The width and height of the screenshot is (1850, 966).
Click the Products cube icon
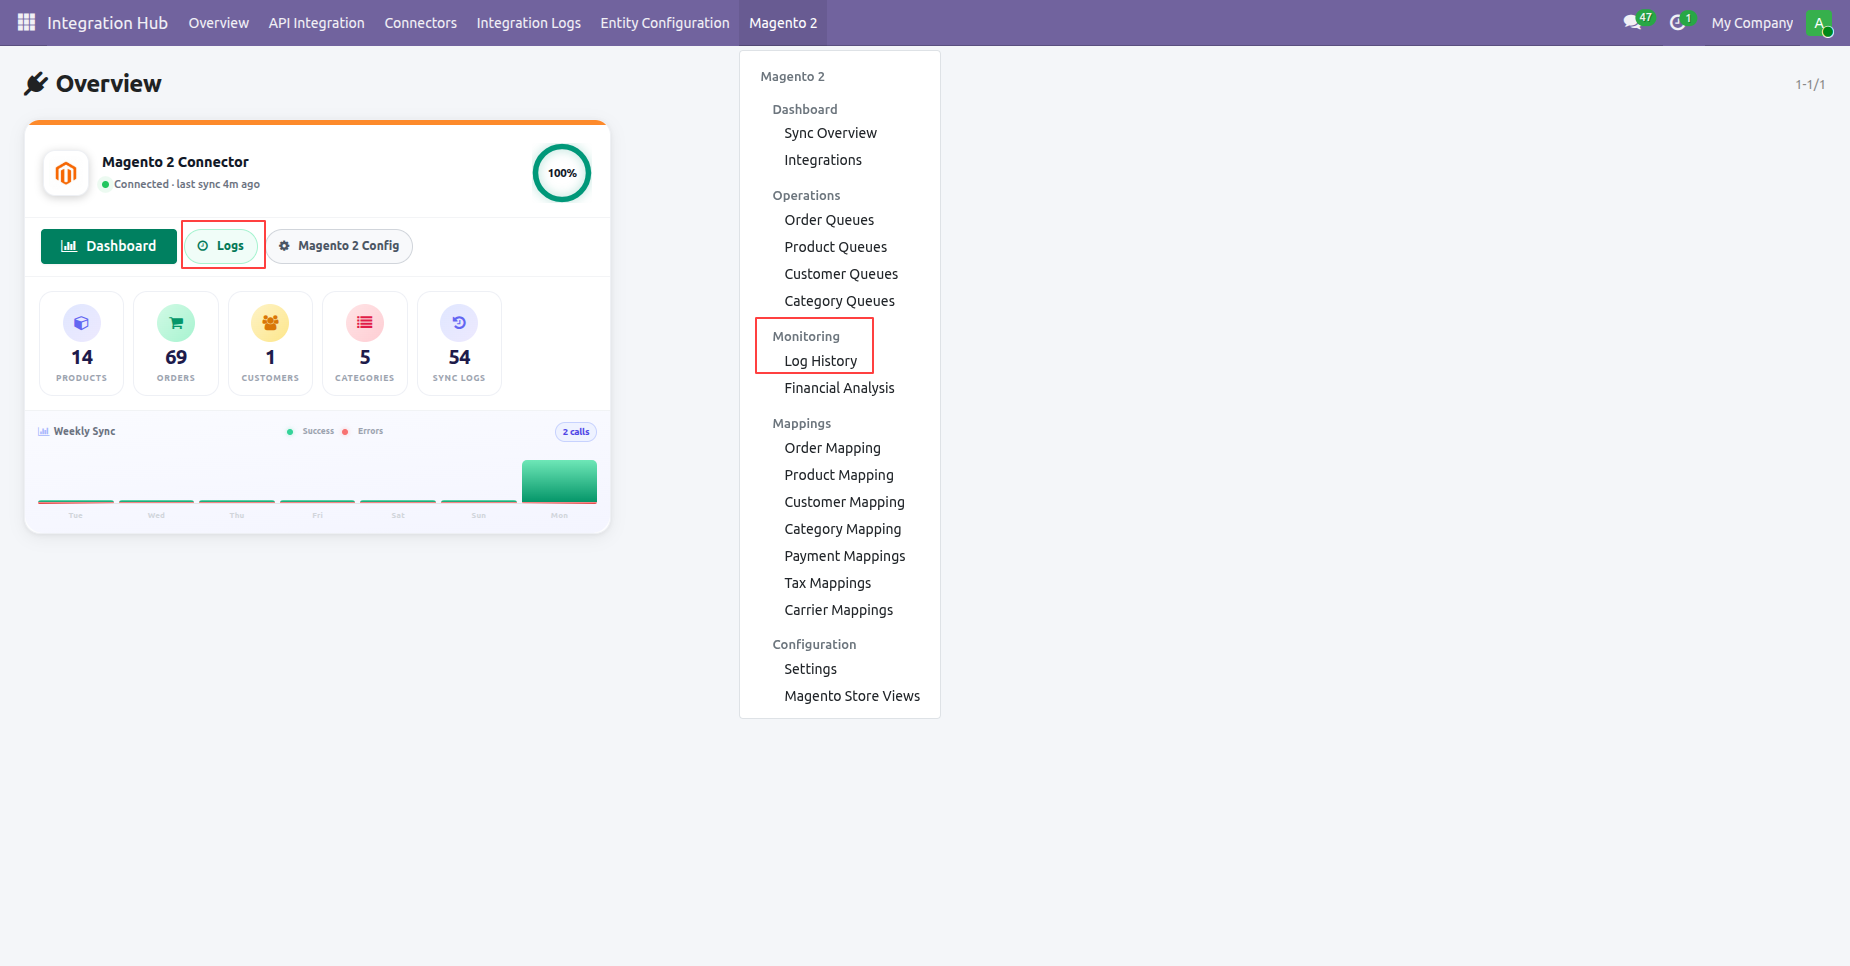point(82,323)
